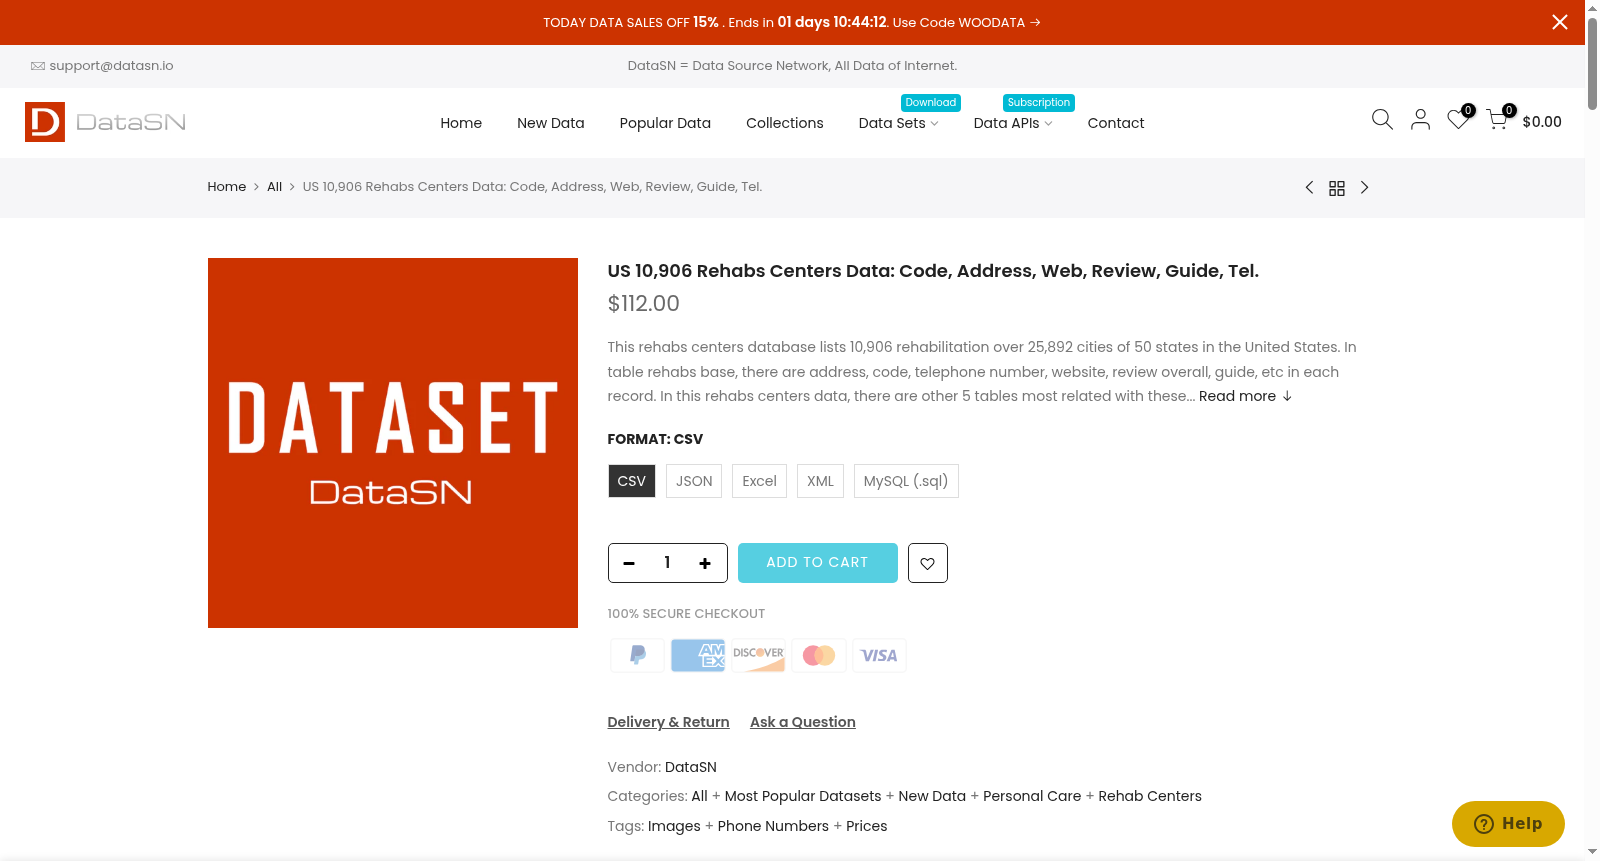Open Most Popular Datasets category link
Viewport: 1600px width, 861px height.
803,796
